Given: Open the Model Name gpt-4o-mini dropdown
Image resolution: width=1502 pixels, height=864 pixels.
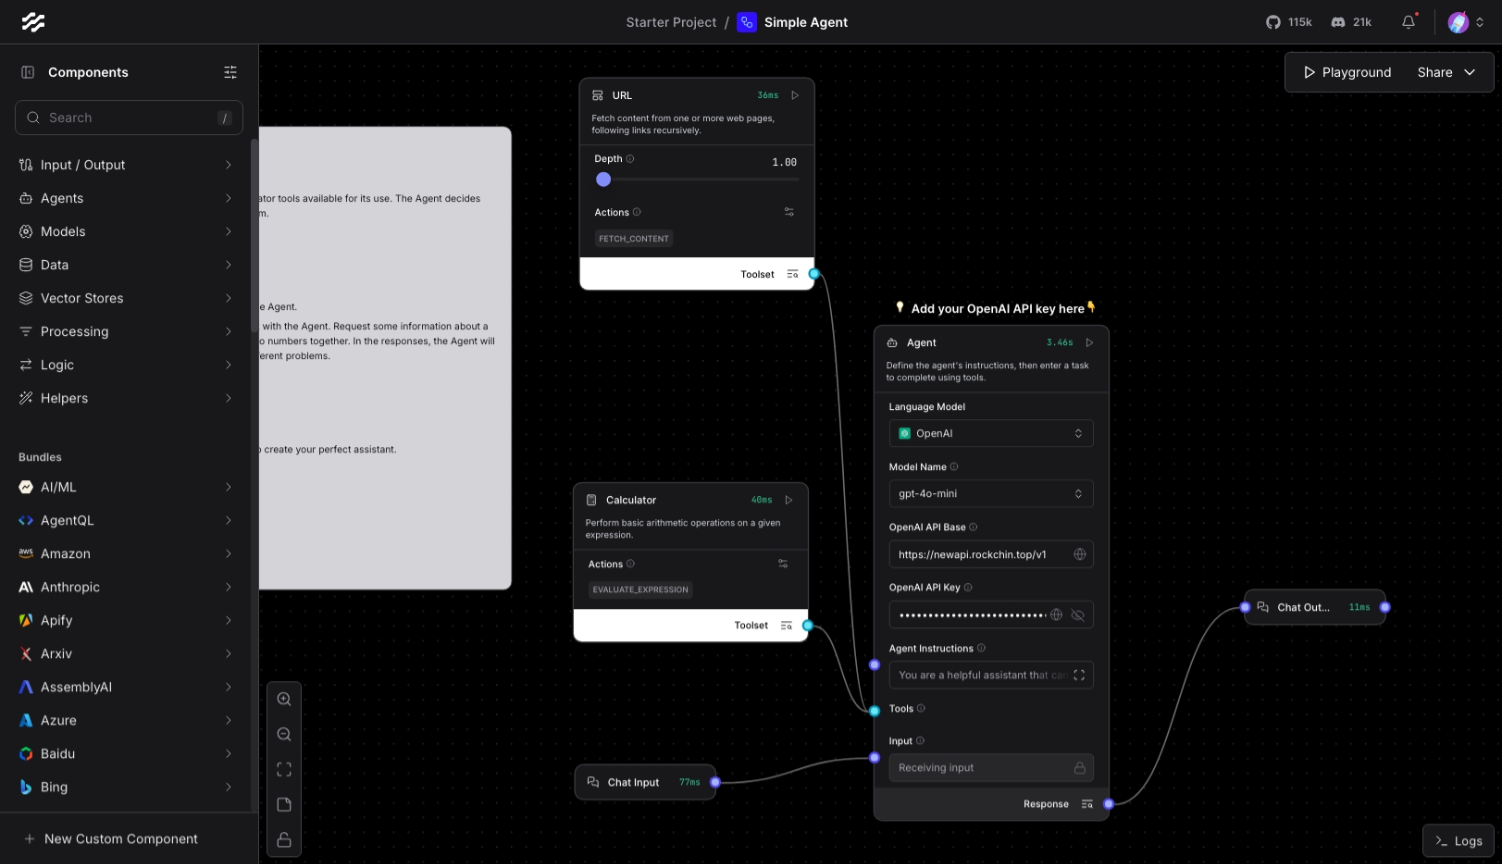Looking at the screenshot, I should coord(990,494).
